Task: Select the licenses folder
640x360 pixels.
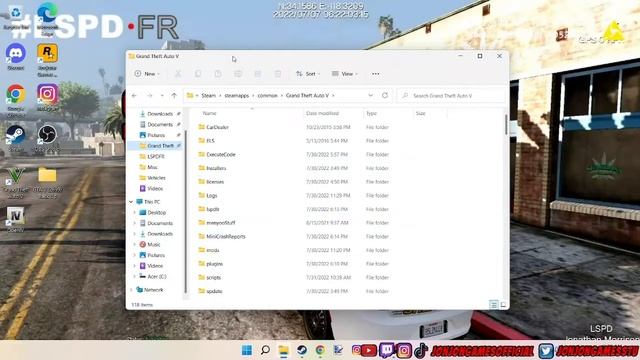Action: click(x=215, y=182)
